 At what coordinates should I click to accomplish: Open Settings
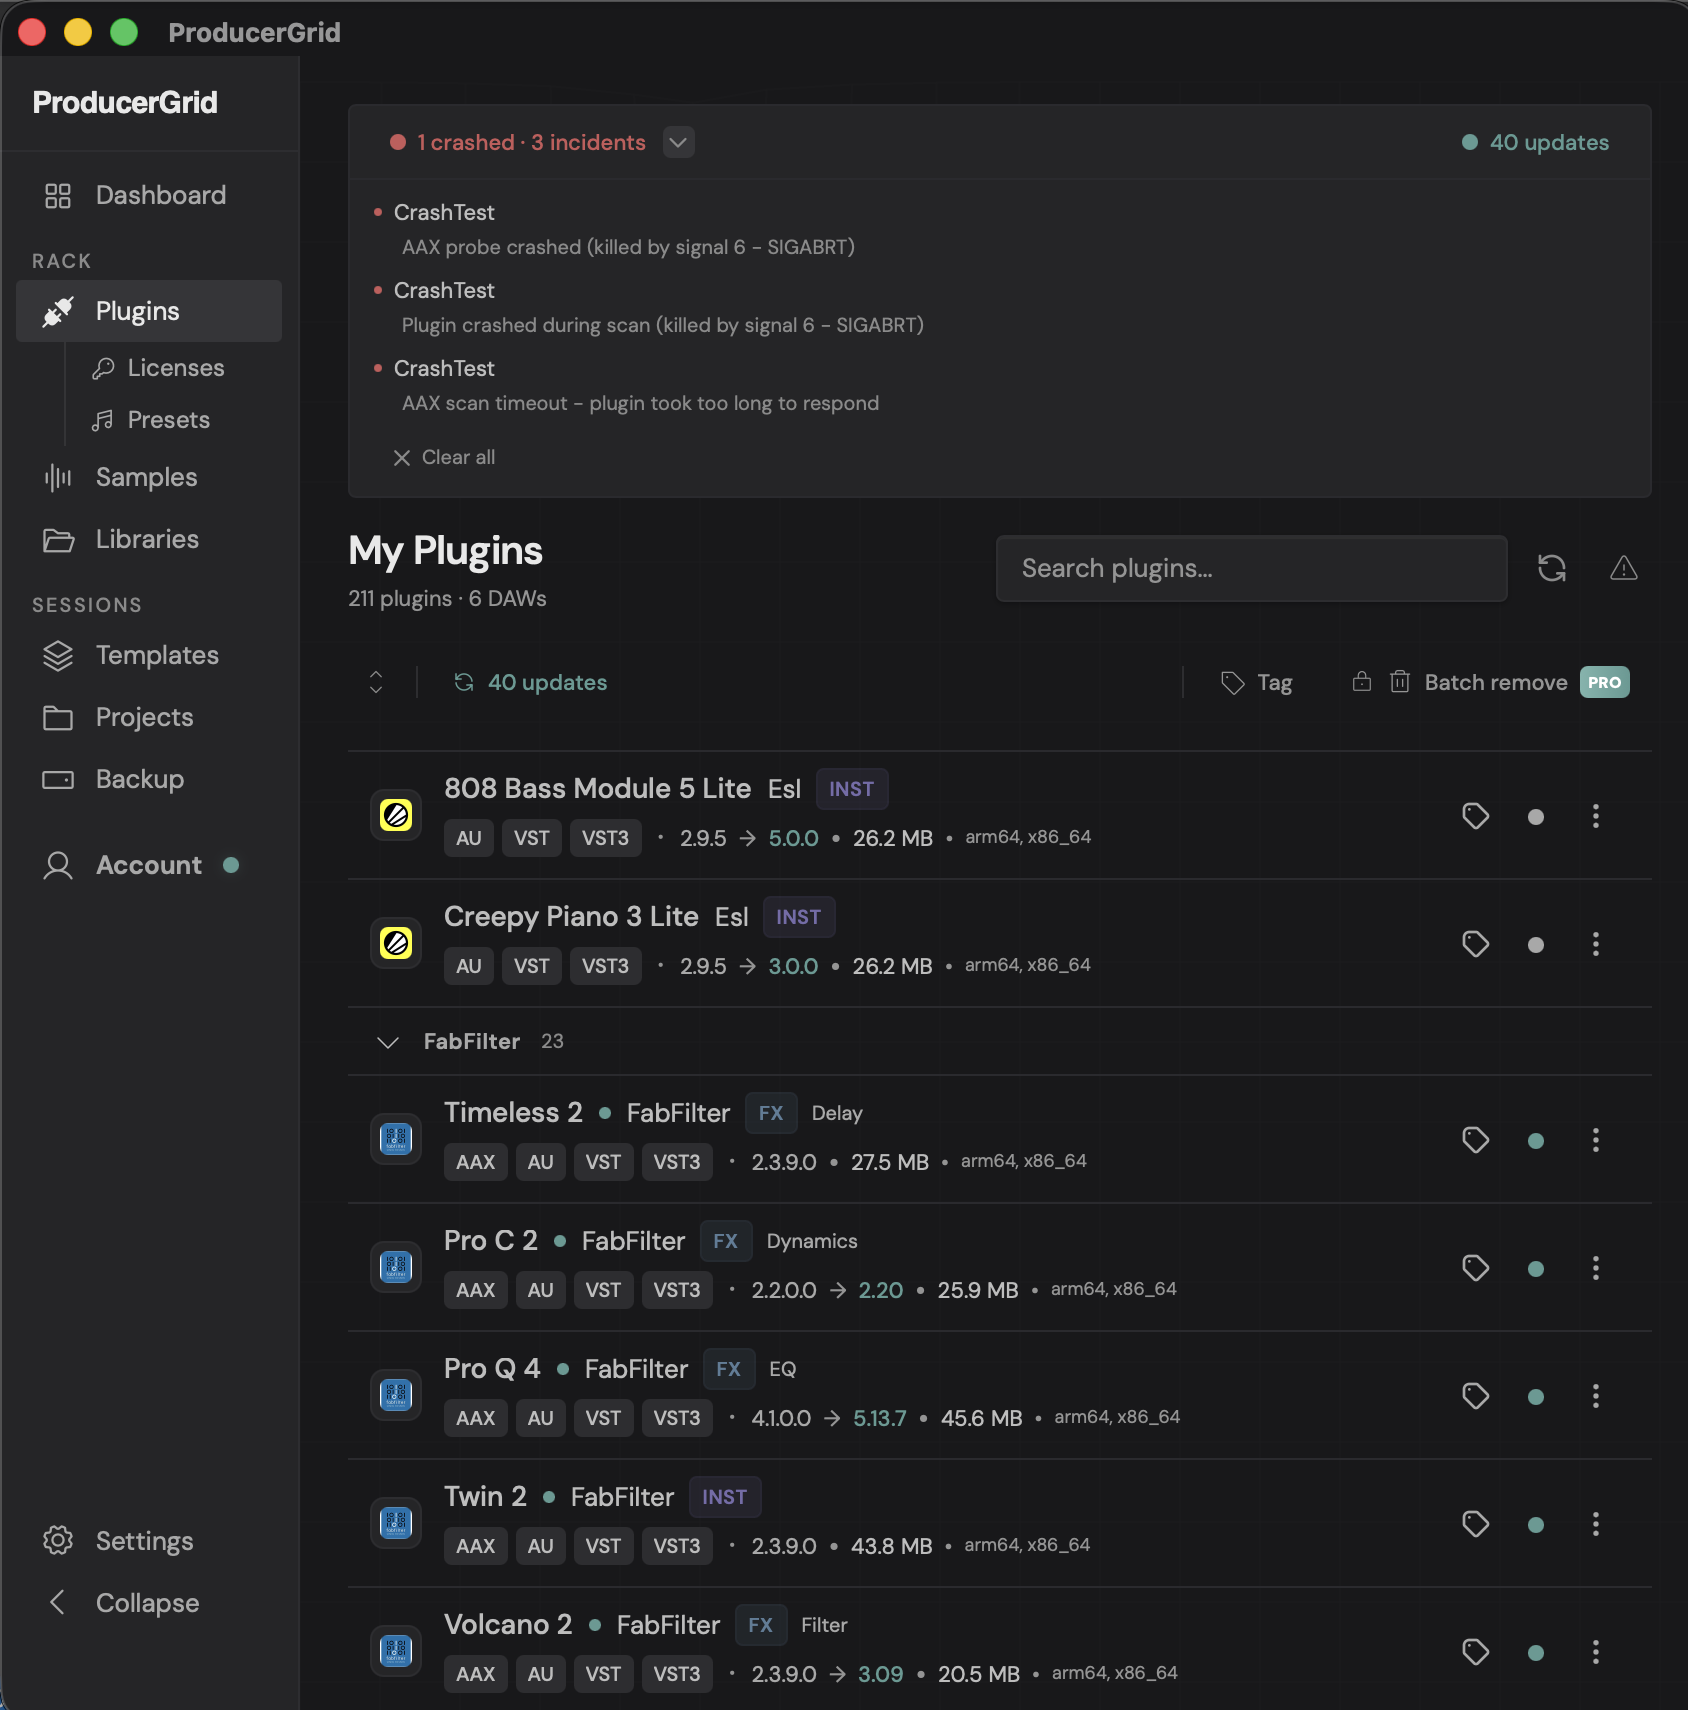pyautogui.click(x=149, y=1541)
